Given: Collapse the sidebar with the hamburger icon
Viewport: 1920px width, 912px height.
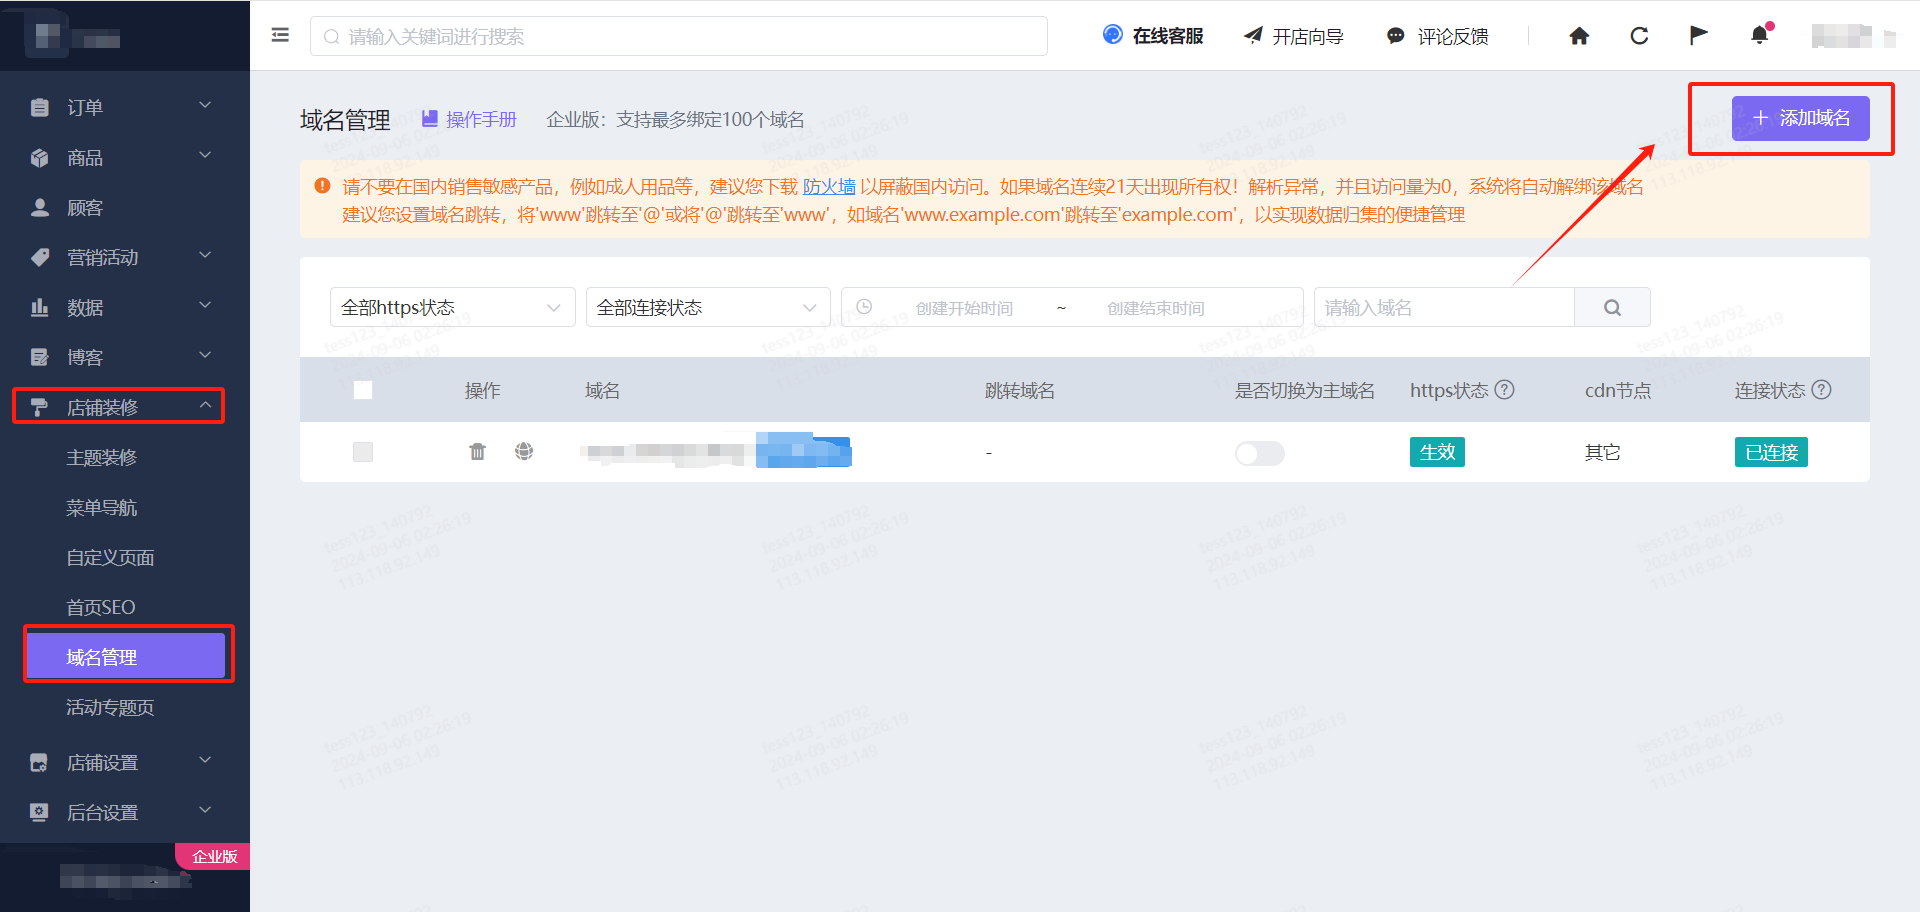Looking at the screenshot, I should point(280,35).
